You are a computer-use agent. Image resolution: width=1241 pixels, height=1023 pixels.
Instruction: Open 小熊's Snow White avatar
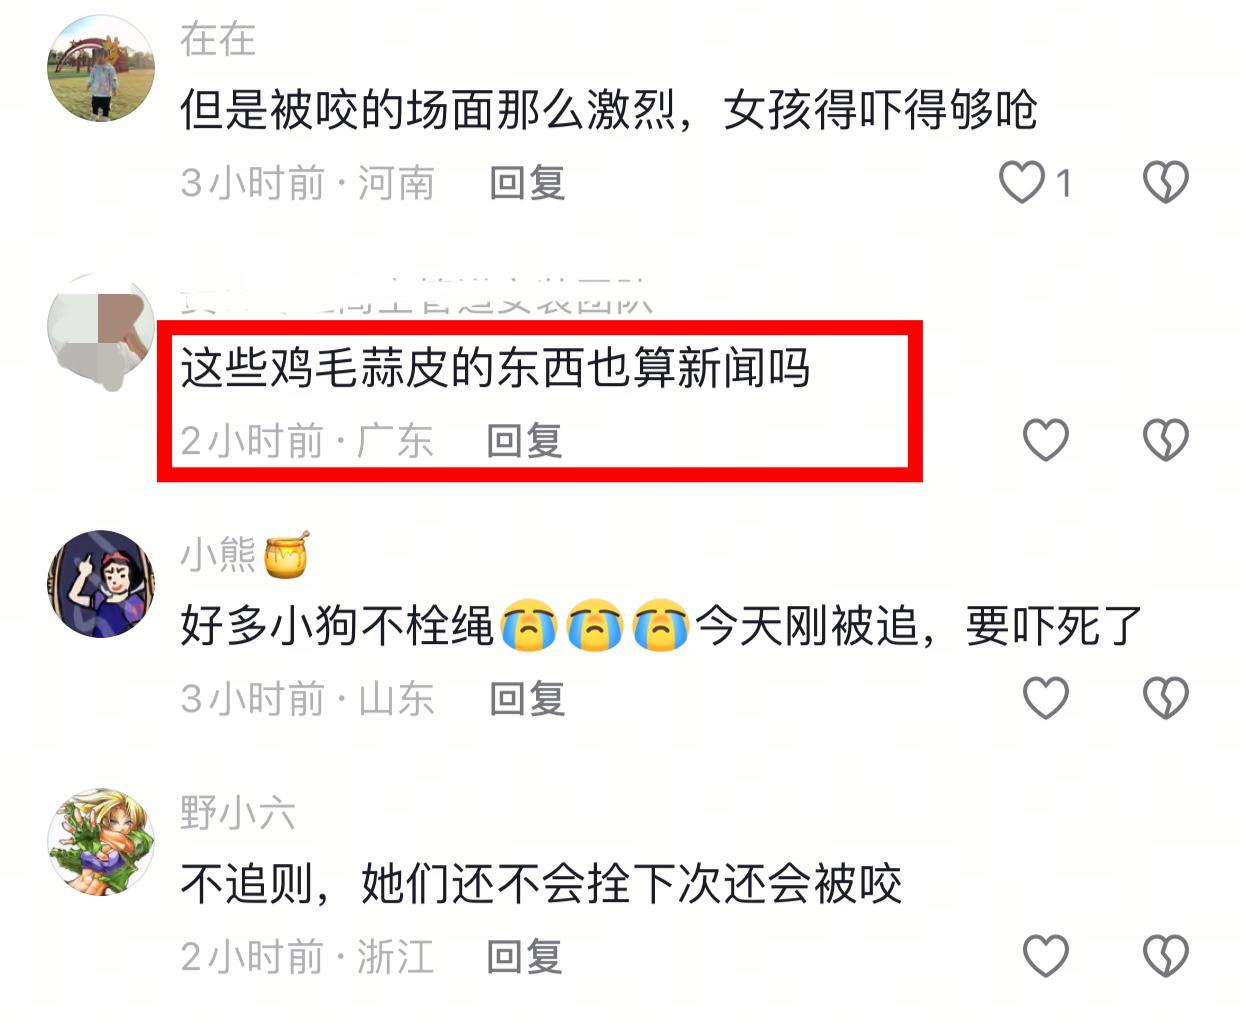101,584
